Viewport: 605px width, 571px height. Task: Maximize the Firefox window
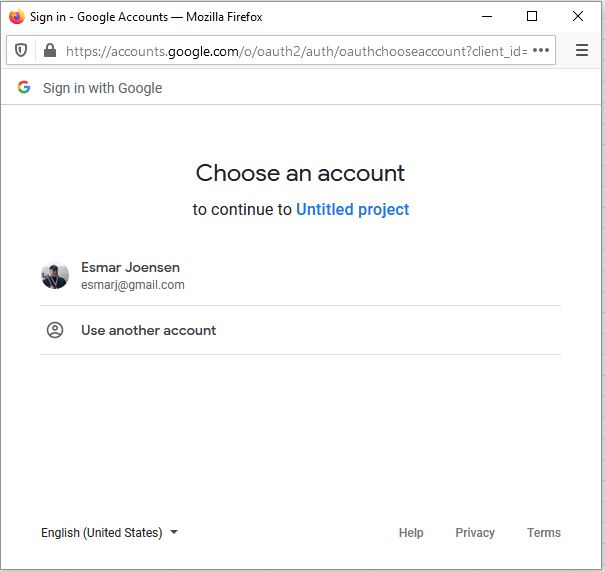[x=532, y=16]
